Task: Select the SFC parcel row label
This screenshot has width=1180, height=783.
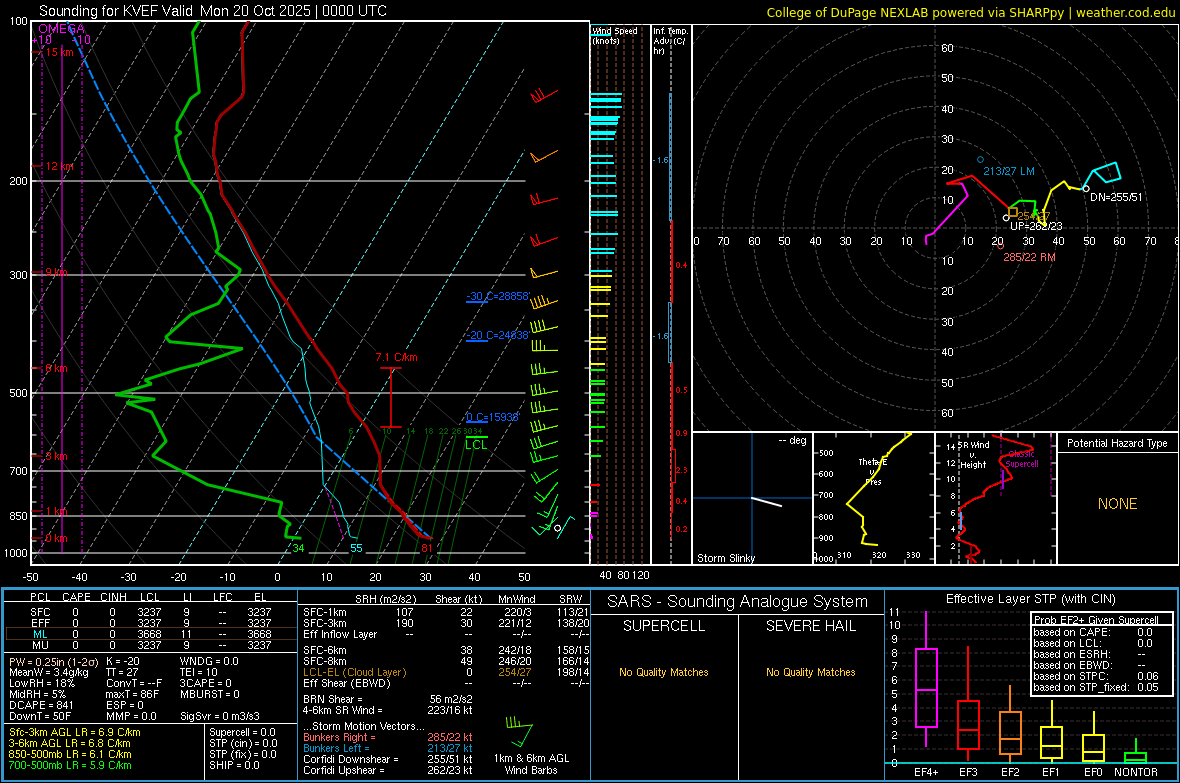Action: (x=40, y=612)
